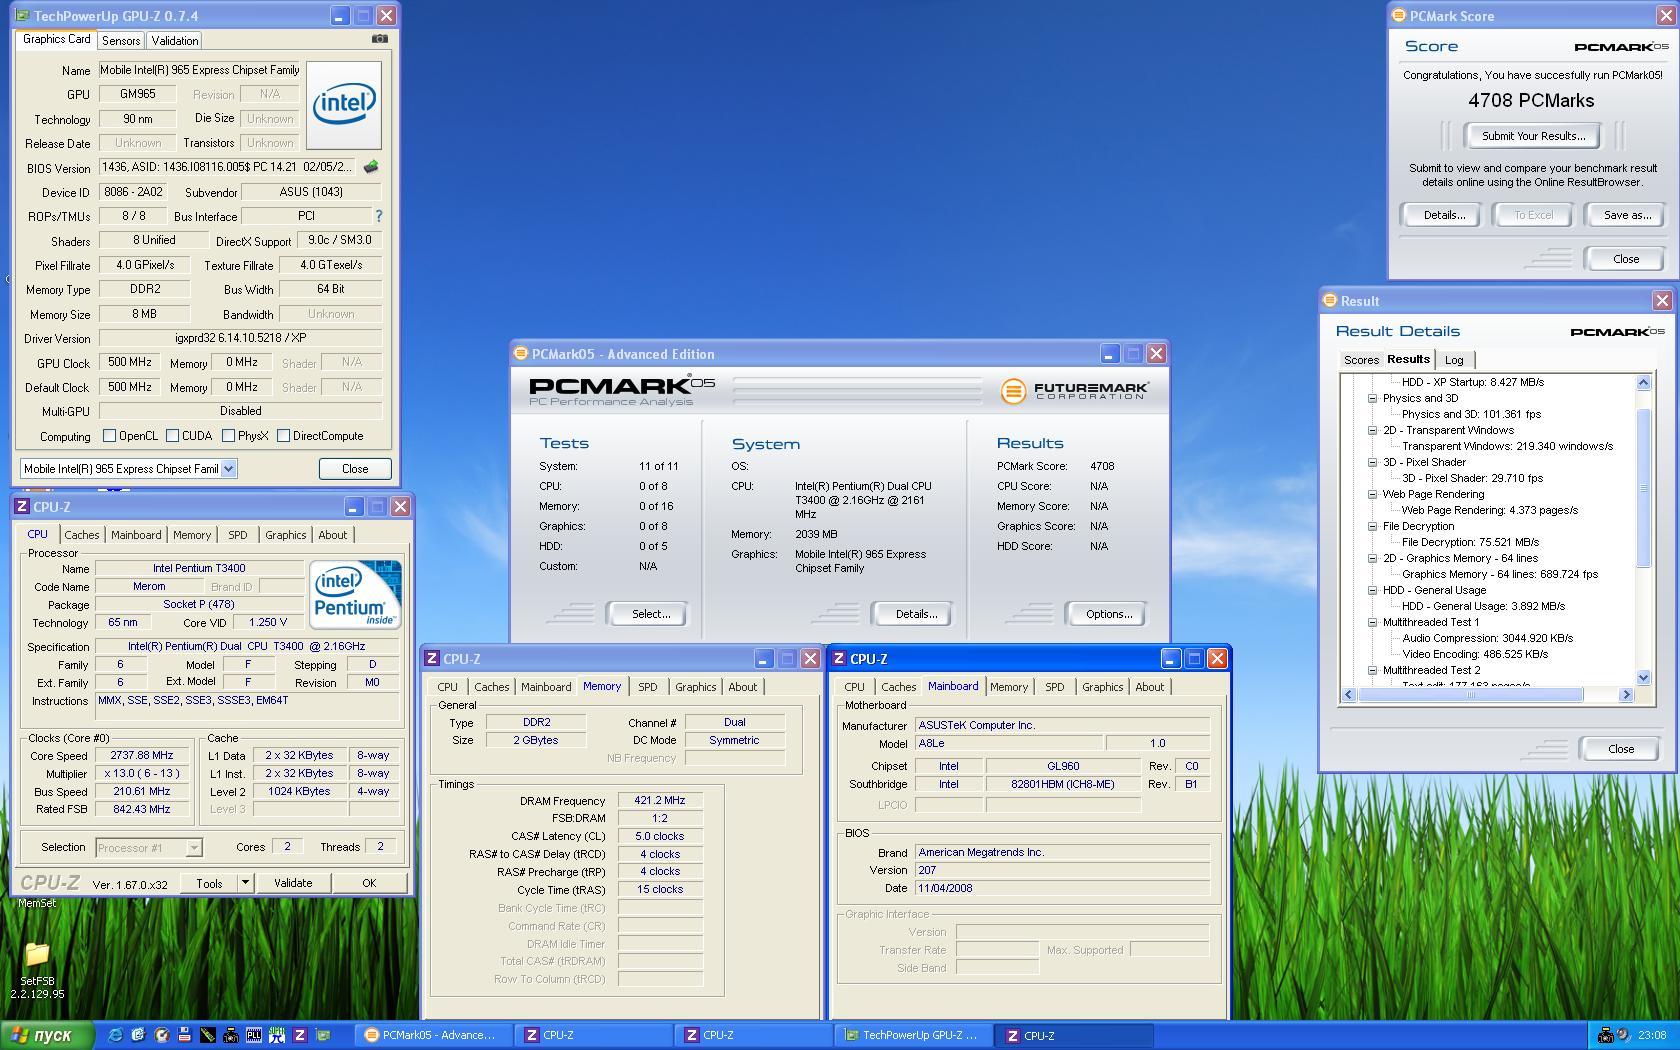Click the PLL quick launch icon

[254, 1035]
